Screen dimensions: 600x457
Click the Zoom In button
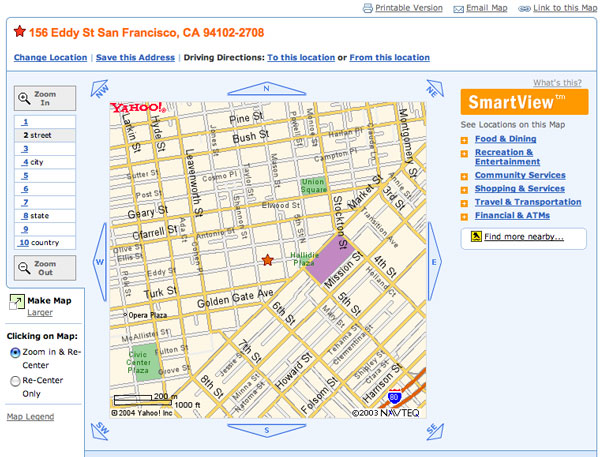click(x=45, y=98)
